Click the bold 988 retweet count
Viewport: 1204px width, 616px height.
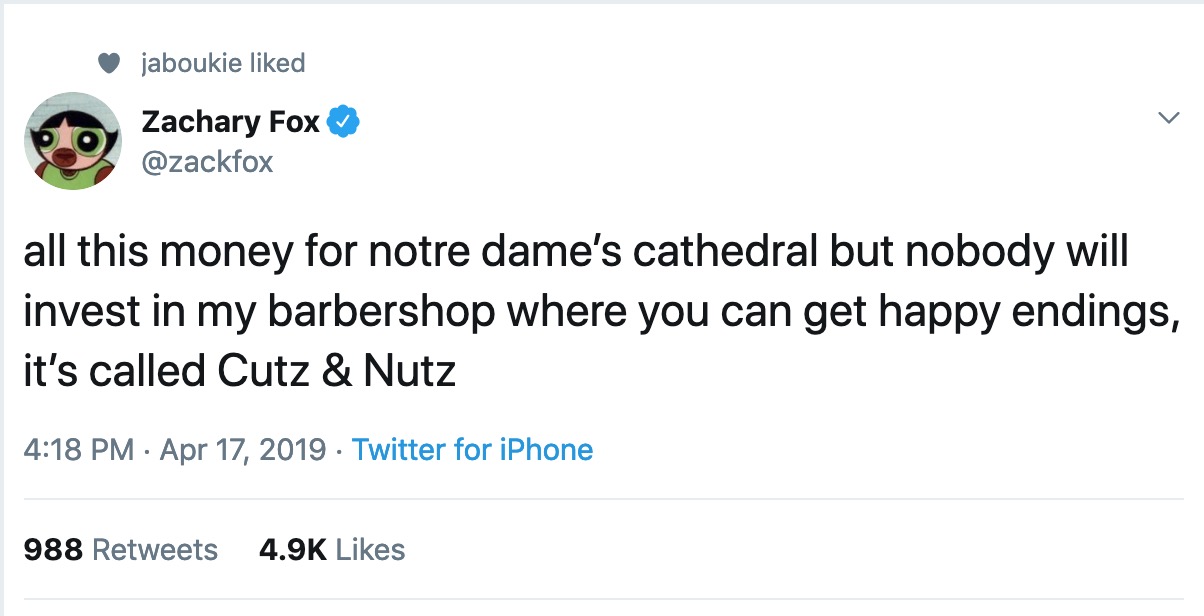(x=53, y=550)
